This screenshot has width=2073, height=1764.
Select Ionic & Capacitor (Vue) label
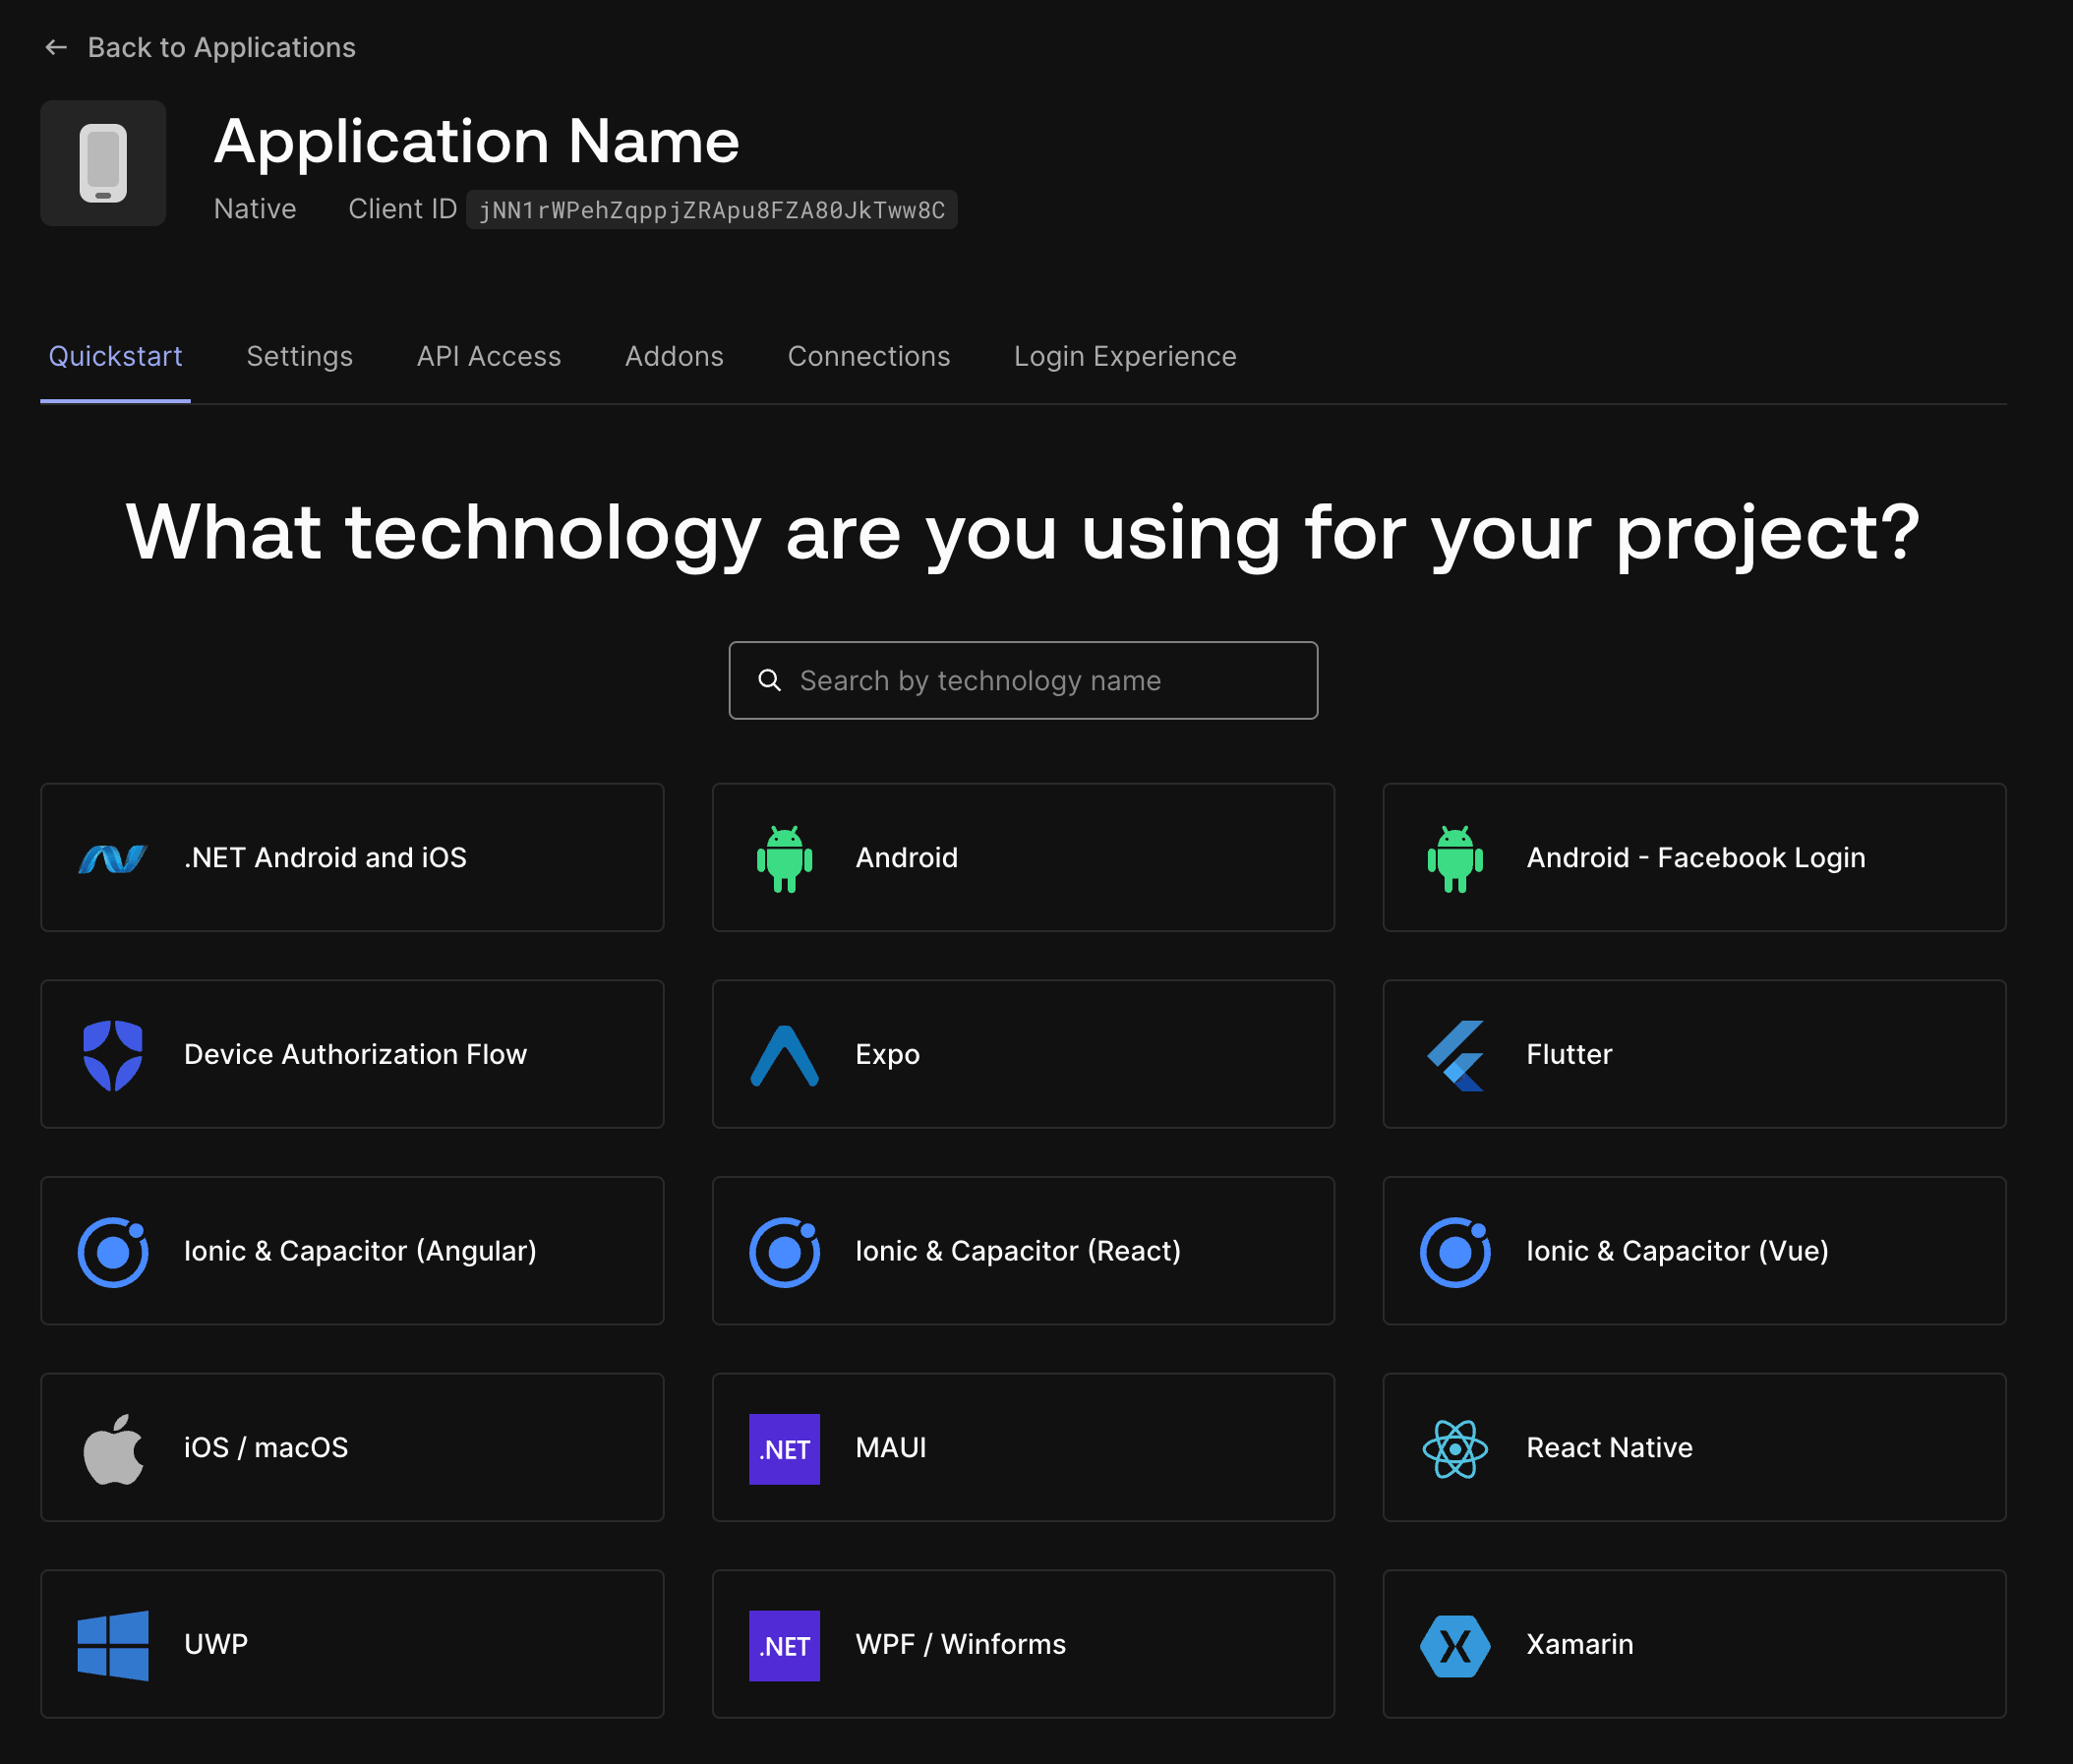click(1677, 1252)
